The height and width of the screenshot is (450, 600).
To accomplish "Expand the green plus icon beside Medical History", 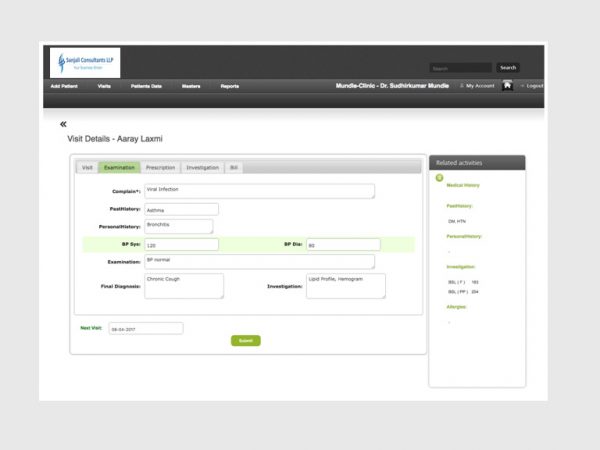I will [x=439, y=178].
